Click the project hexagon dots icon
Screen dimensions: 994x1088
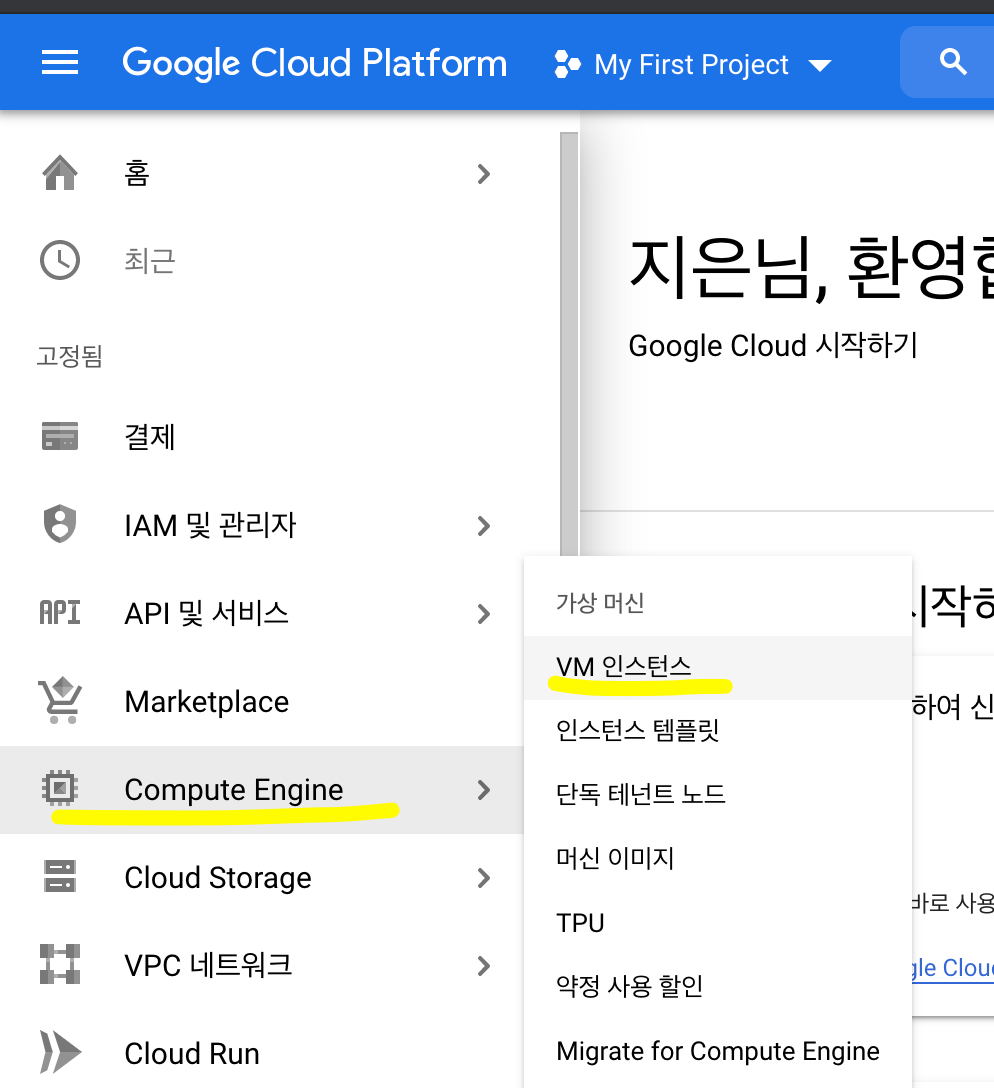(567, 65)
